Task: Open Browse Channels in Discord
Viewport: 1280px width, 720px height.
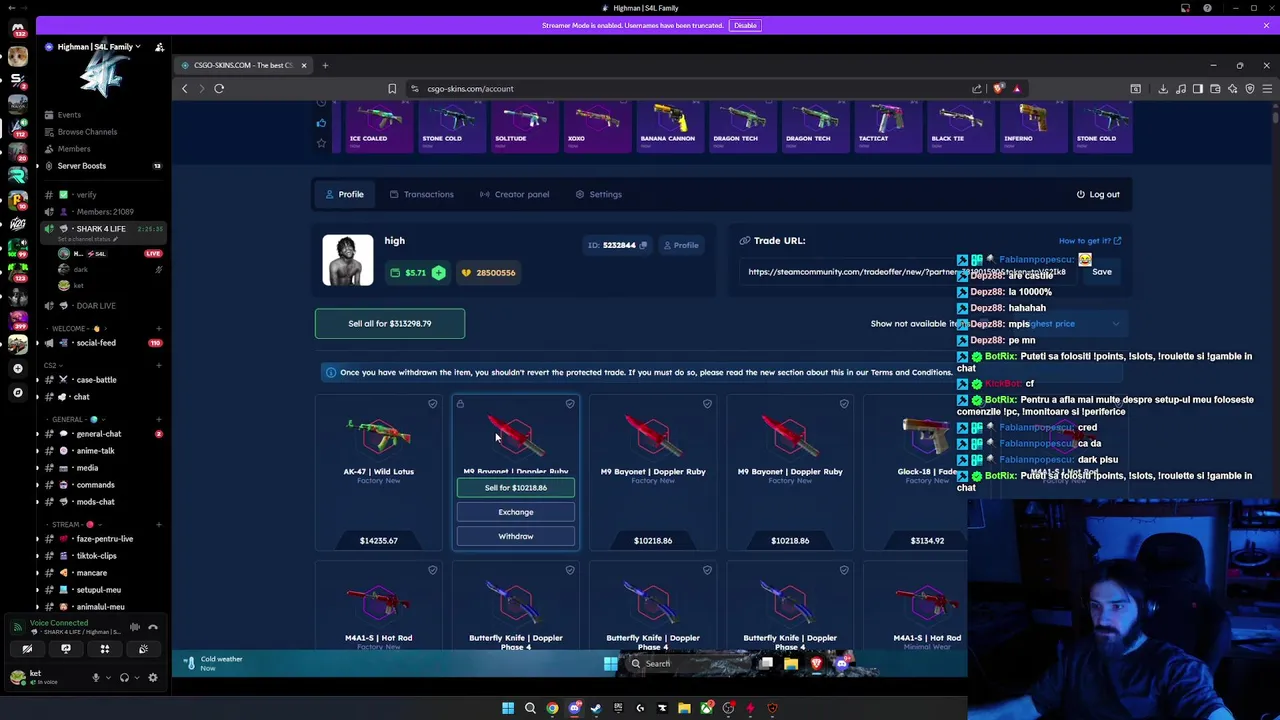Action: (x=87, y=132)
